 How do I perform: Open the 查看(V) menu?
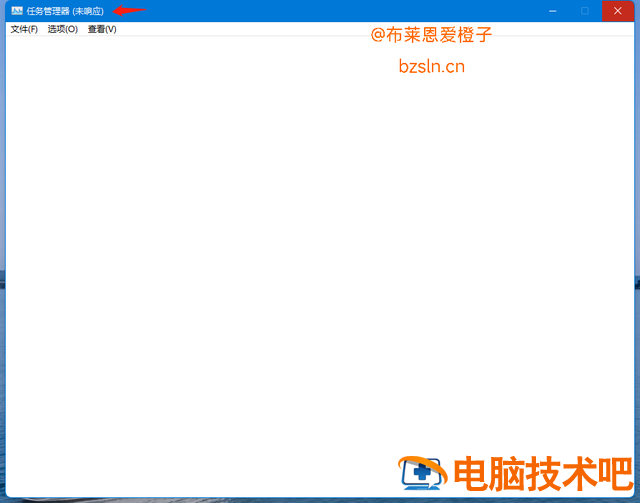click(102, 29)
